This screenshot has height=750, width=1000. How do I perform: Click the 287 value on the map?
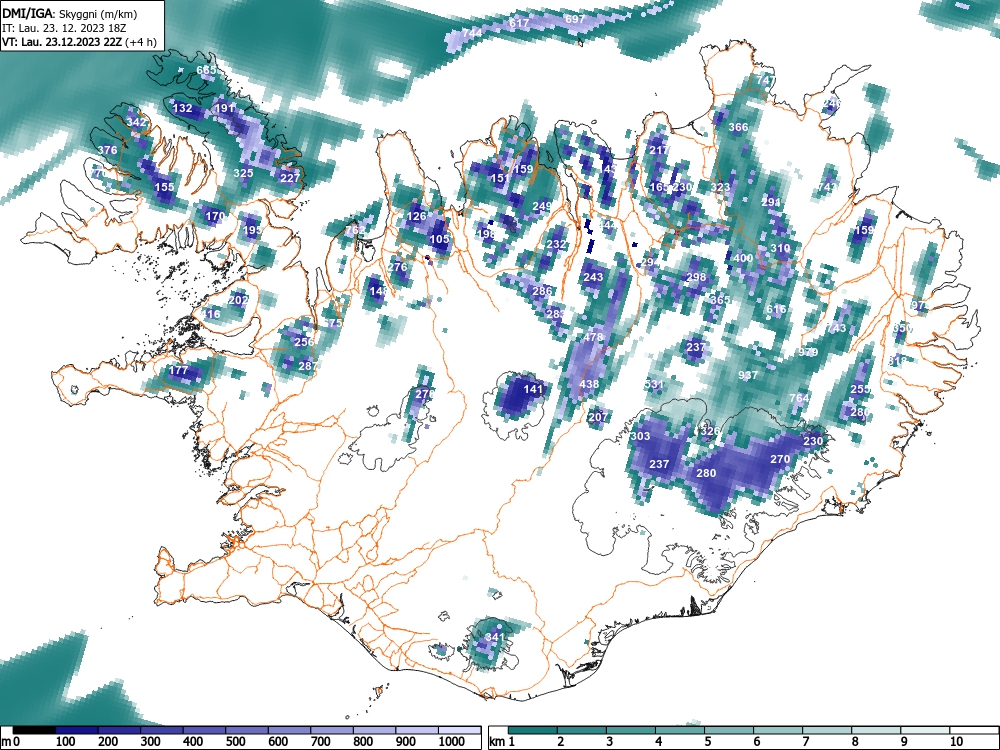[x=308, y=365]
